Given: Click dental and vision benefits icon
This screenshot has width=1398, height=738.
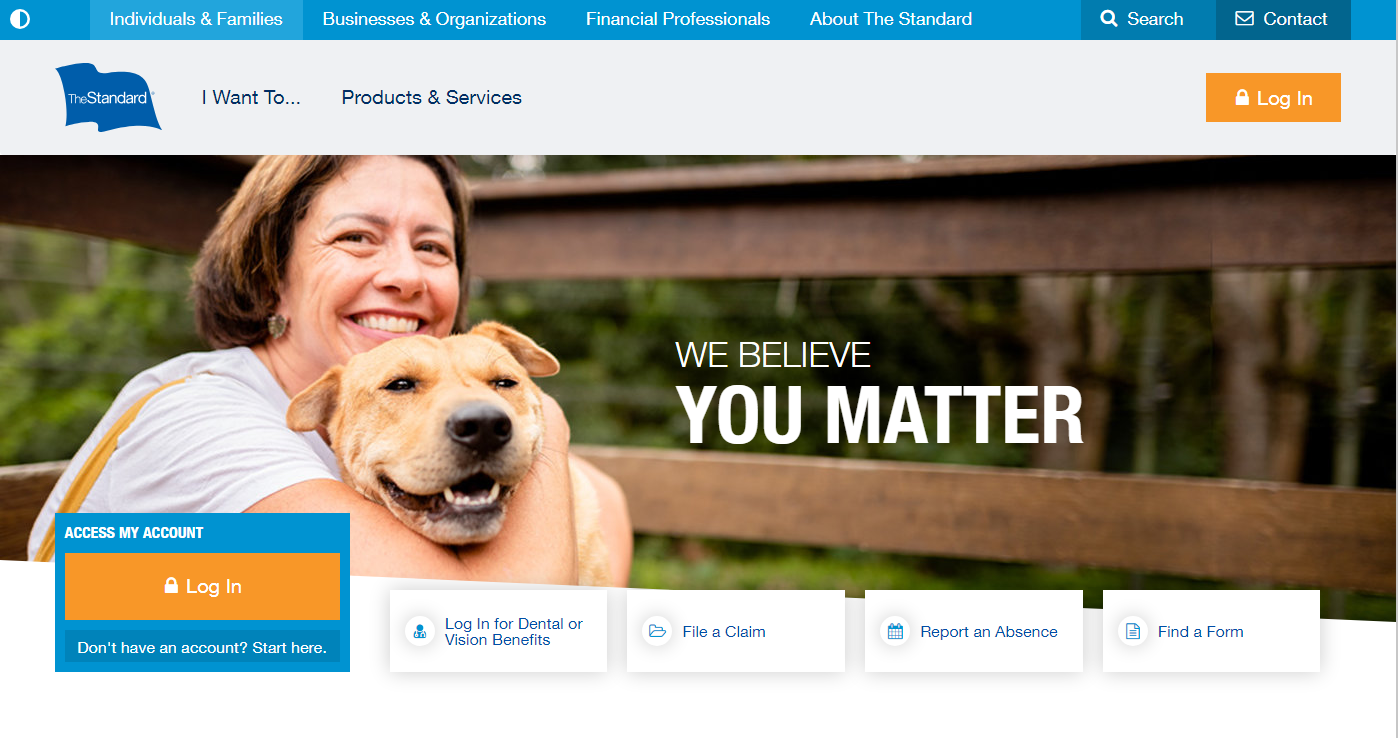Looking at the screenshot, I should pos(420,631).
